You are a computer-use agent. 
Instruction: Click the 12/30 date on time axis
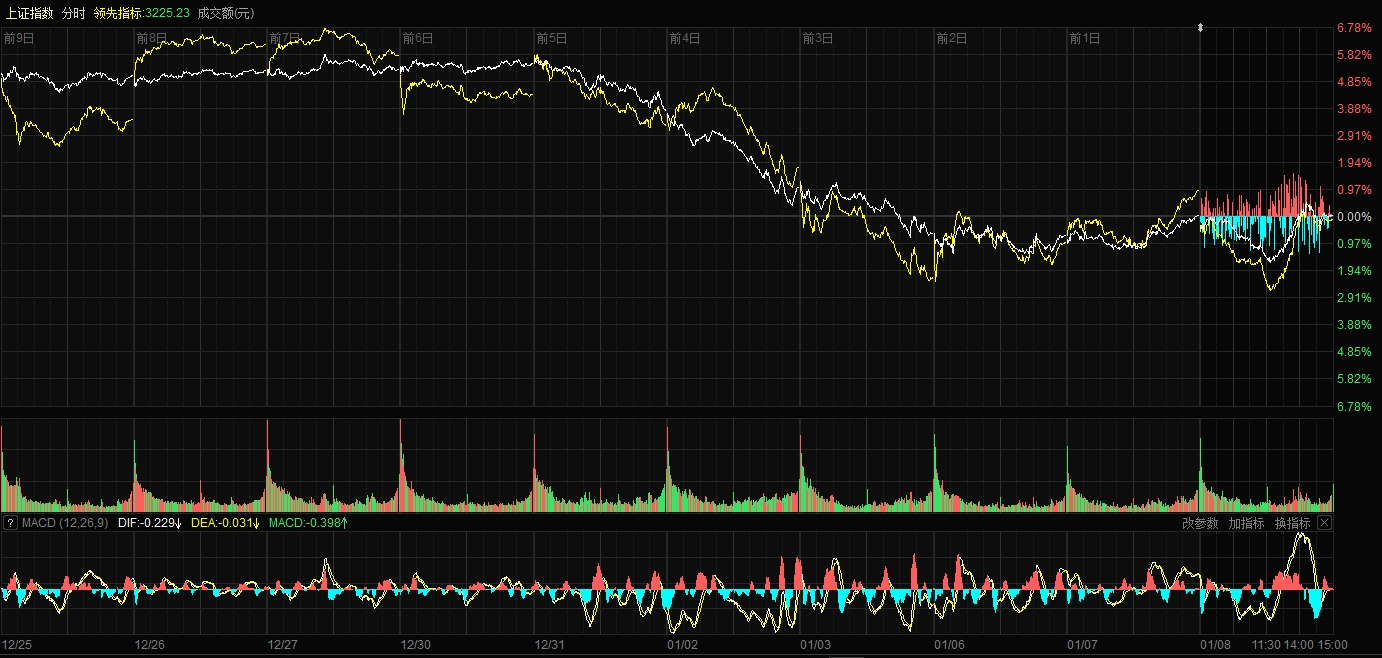[x=417, y=645]
